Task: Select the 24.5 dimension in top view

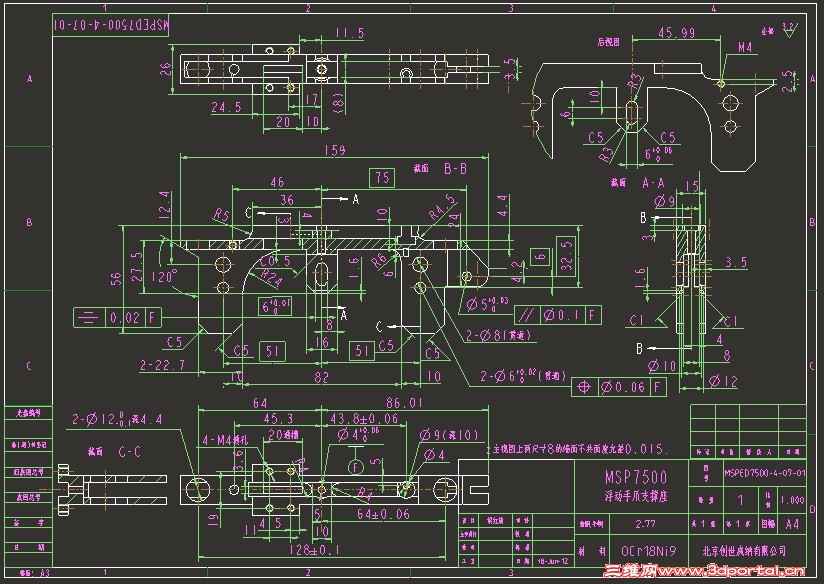Action: tap(226, 107)
